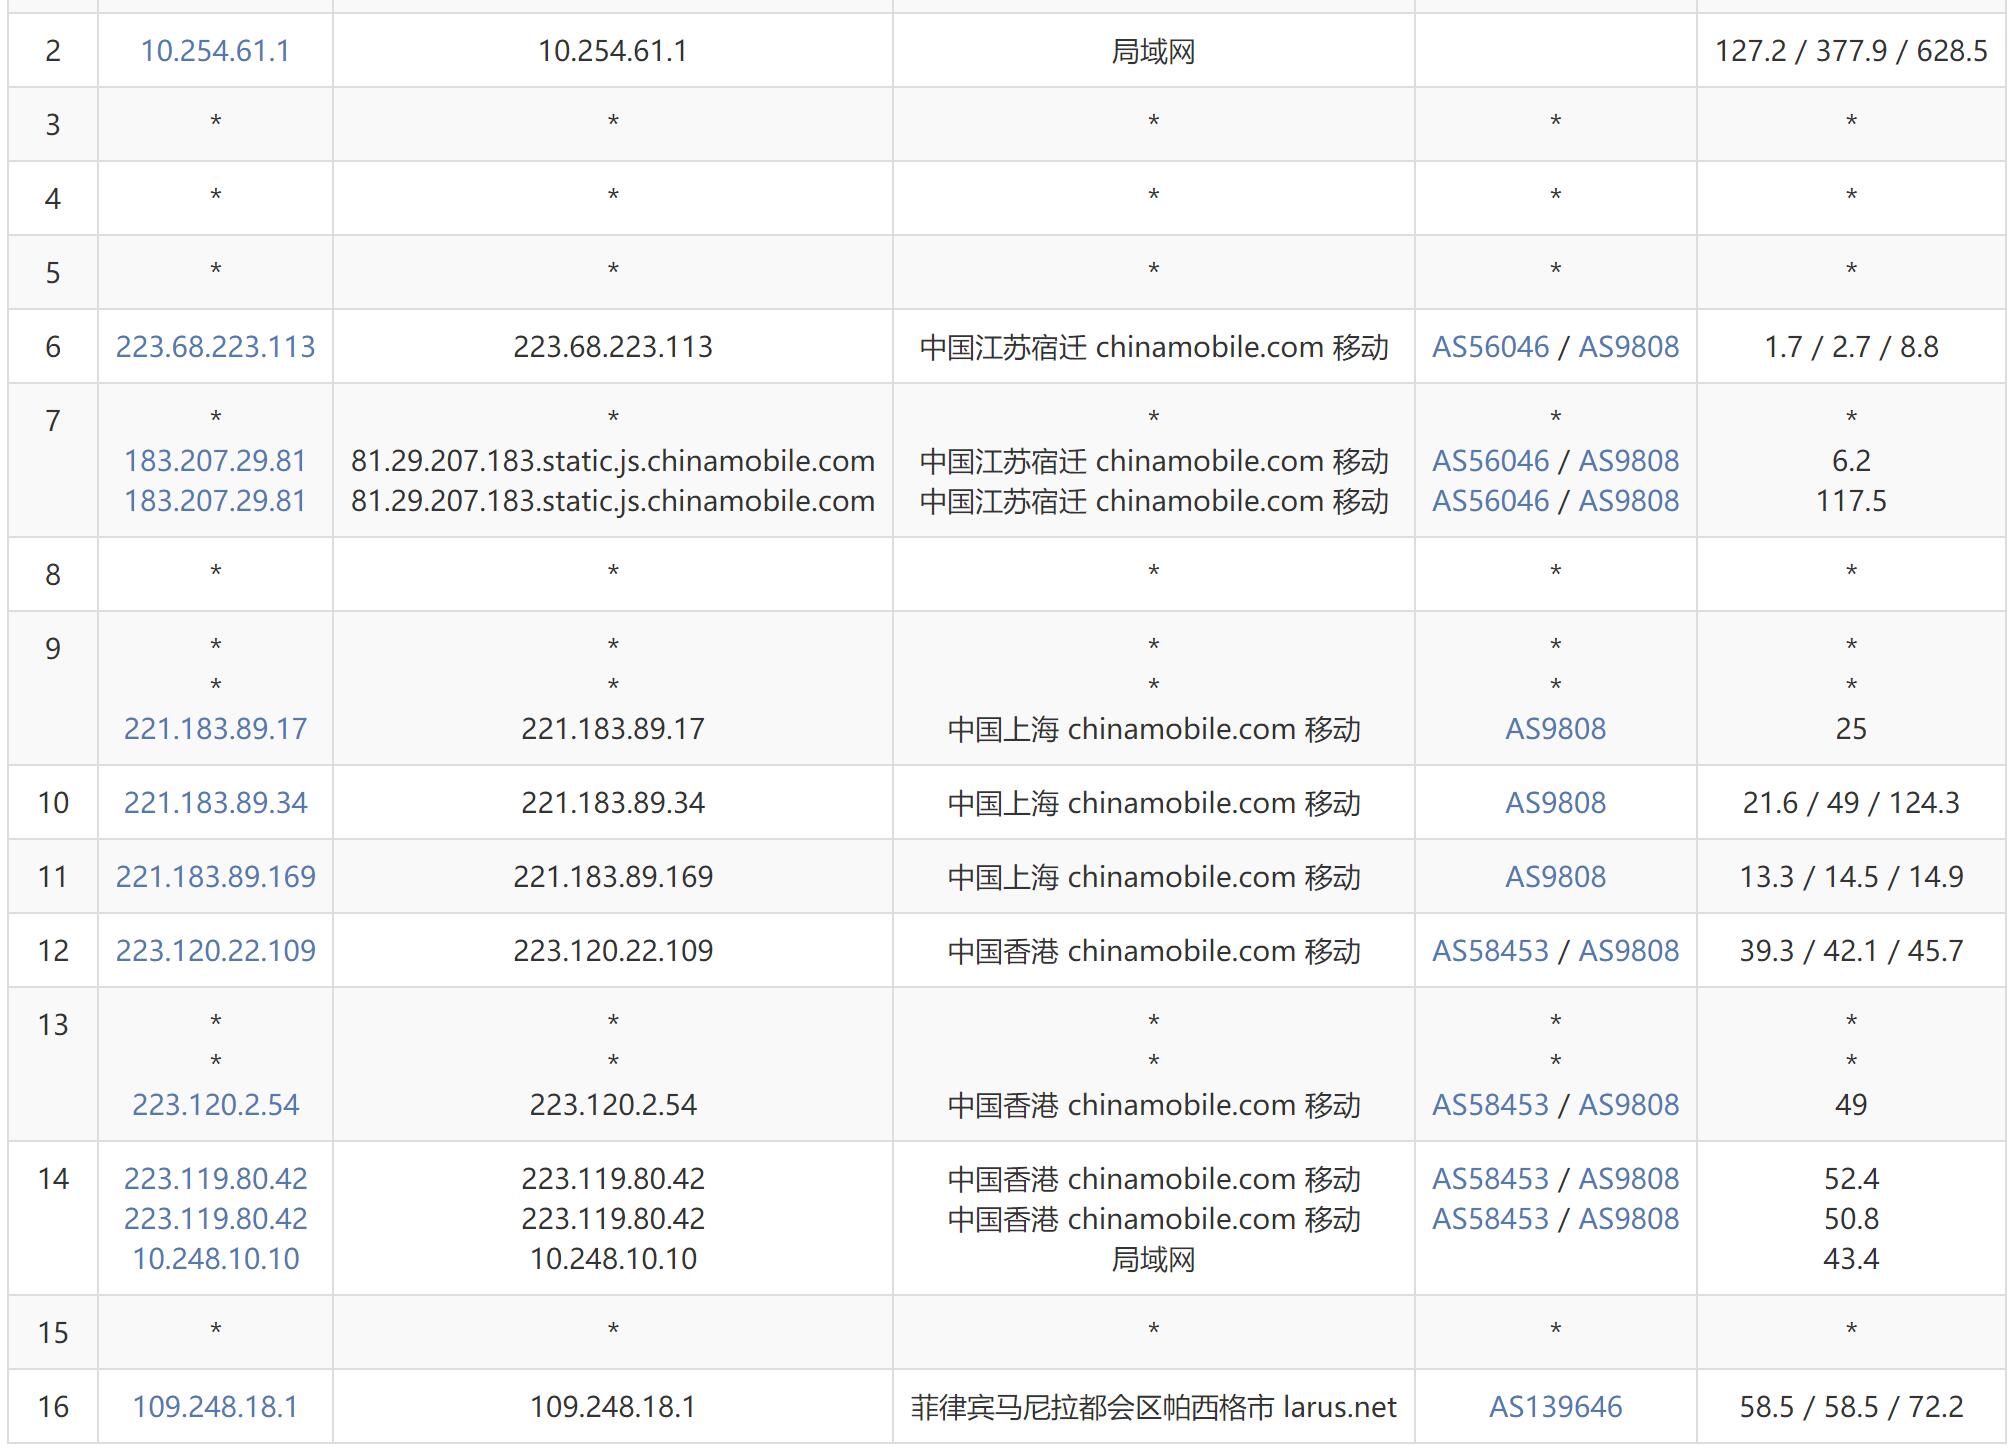Select hop number 2 cell
Screen dimensions: 2013x1451
pos(53,51)
